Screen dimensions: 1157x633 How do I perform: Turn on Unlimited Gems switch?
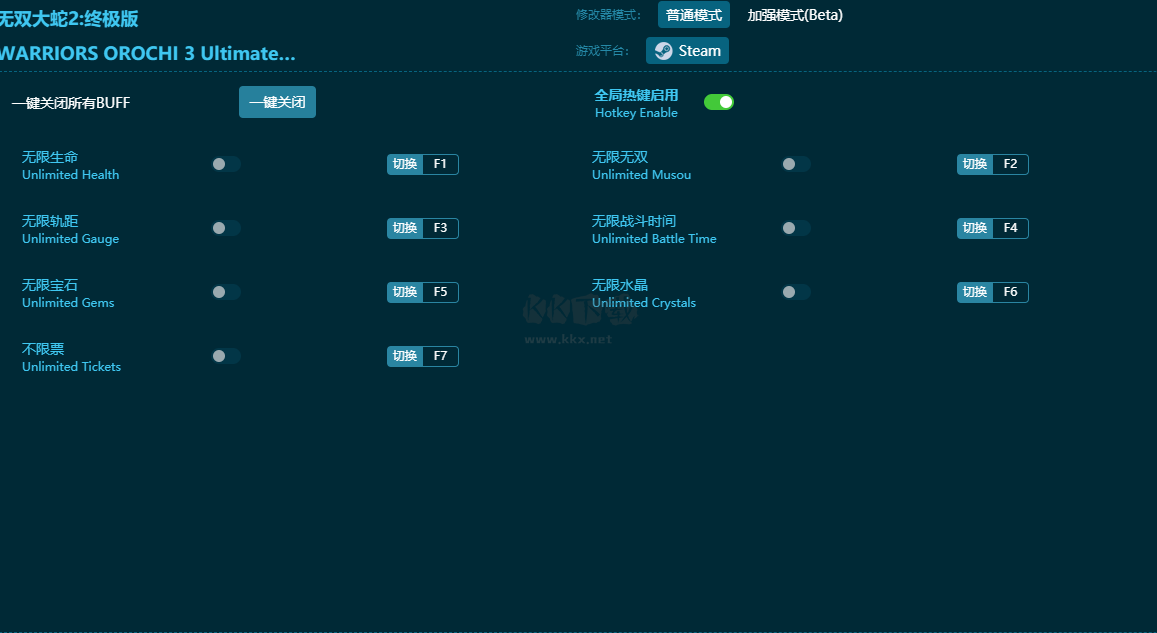click(x=226, y=292)
